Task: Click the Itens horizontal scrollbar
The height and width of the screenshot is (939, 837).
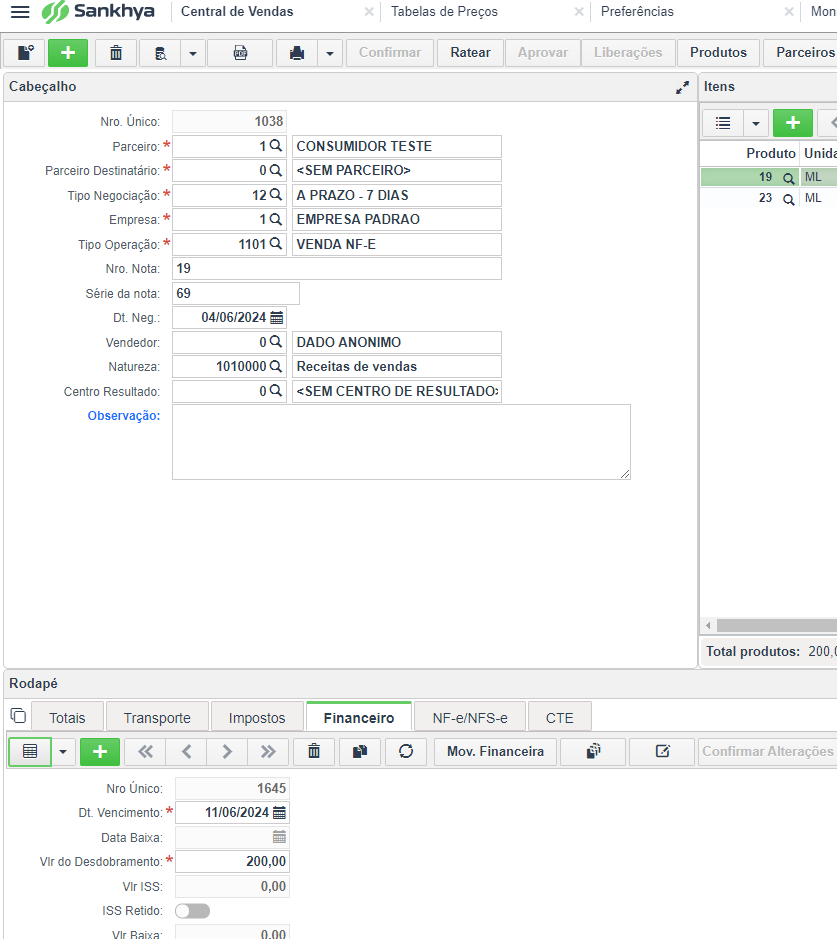Action: coord(770,625)
